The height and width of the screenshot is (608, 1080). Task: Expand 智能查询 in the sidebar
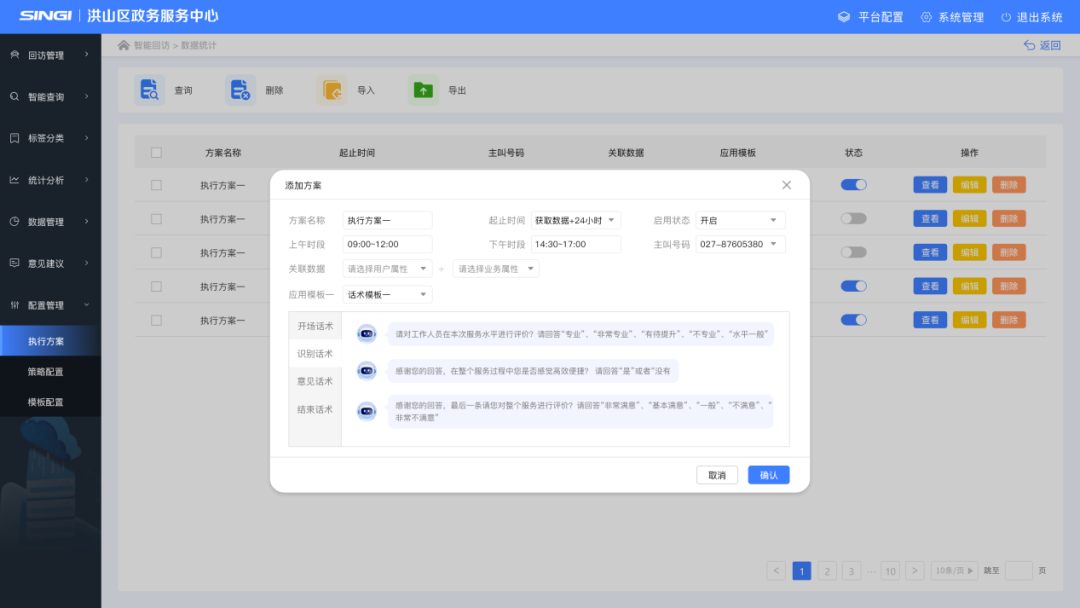50,97
